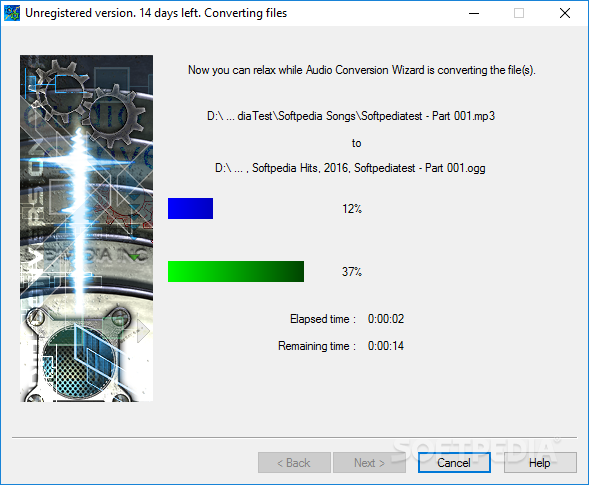Click the word 'to' between the file paths

click(356, 143)
